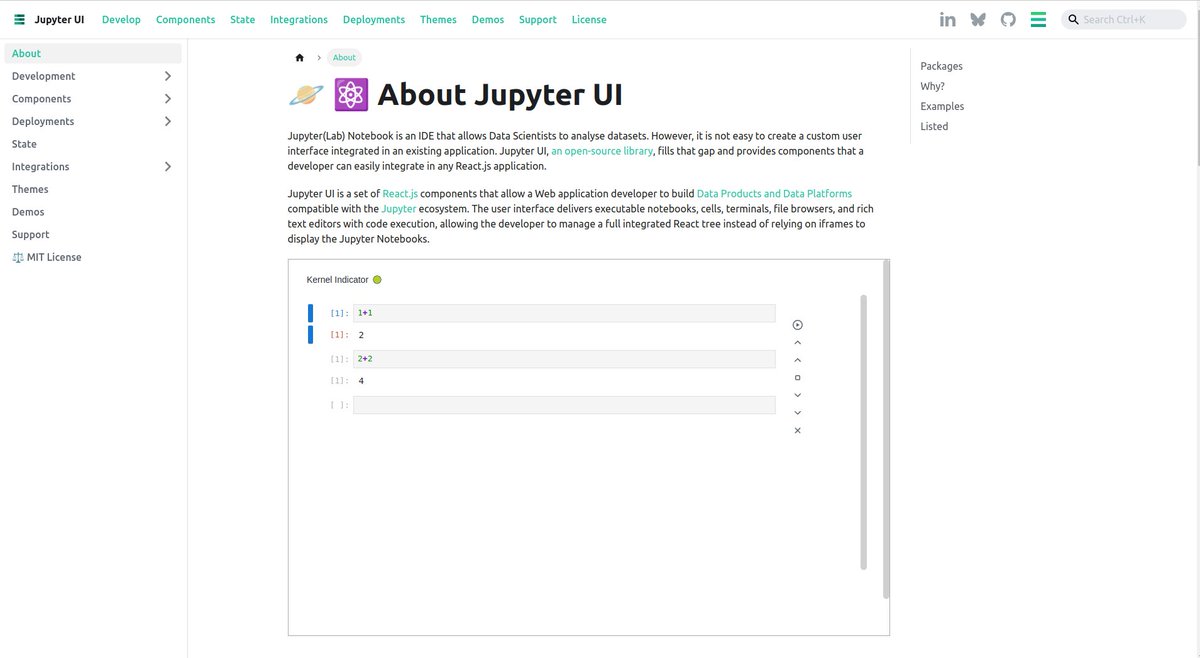Click the scales icon beside MIT License
Image resolution: width=1200 pixels, height=658 pixels.
click(x=17, y=257)
